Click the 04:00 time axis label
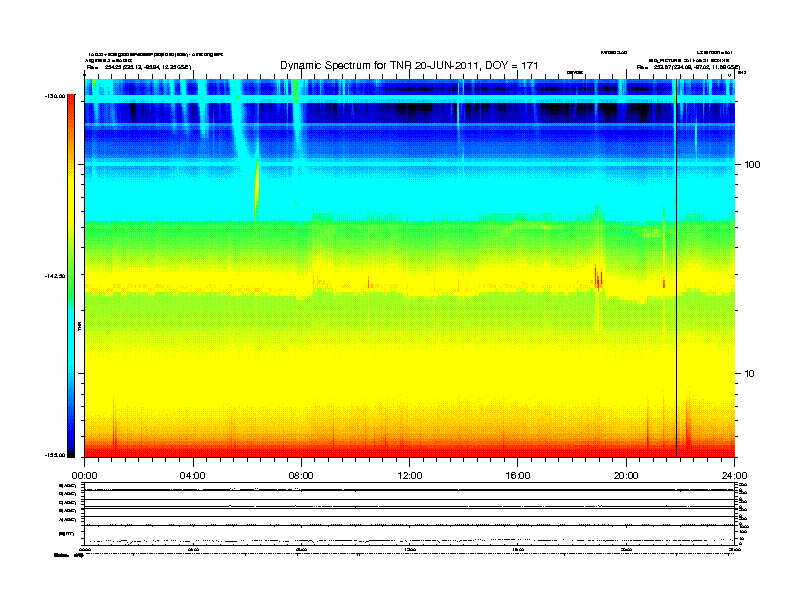The image size is (792, 612). click(x=192, y=476)
